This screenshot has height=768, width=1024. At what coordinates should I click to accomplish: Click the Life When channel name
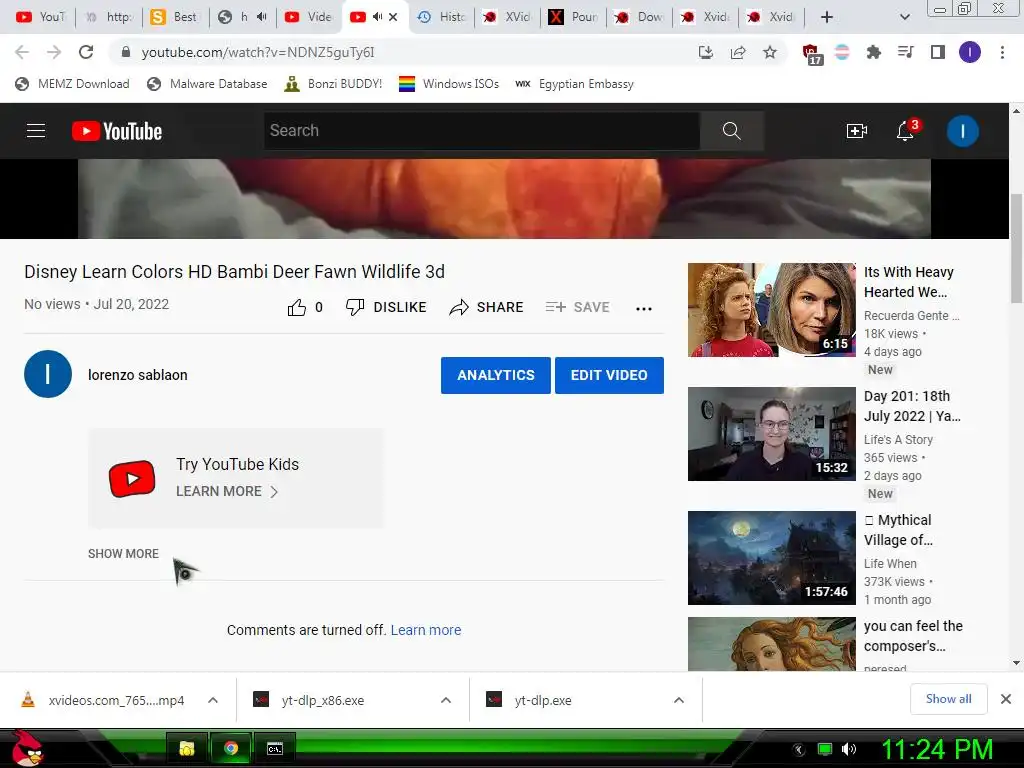click(890, 564)
